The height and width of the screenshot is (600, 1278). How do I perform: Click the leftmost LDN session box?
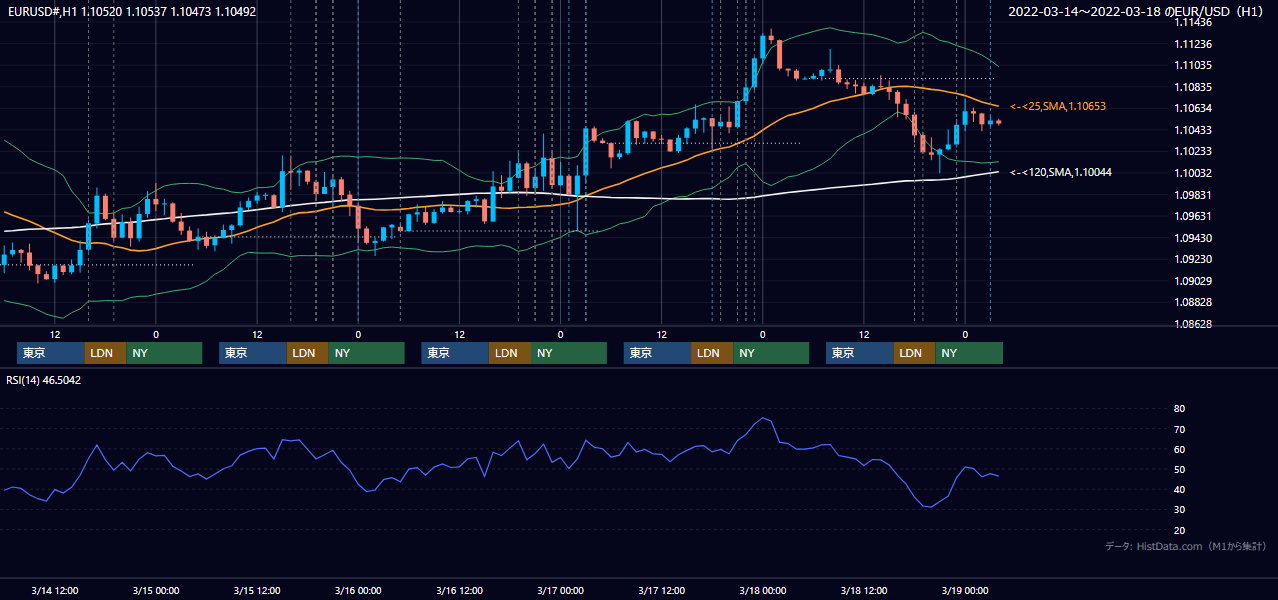(105, 353)
